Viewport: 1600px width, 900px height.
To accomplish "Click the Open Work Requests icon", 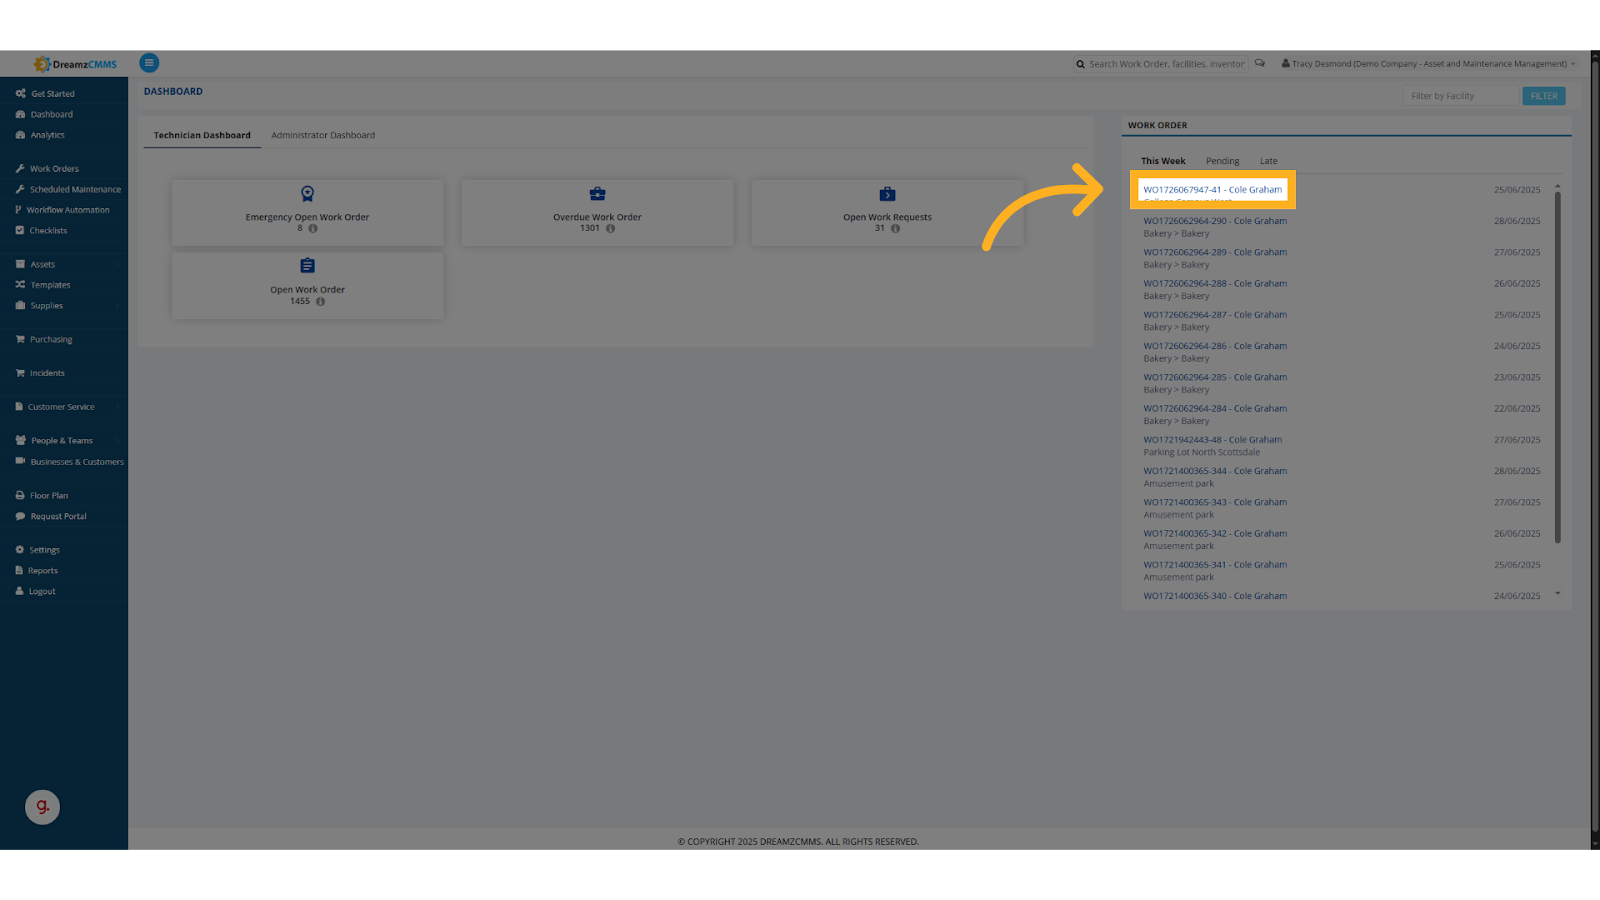I will tap(887, 194).
